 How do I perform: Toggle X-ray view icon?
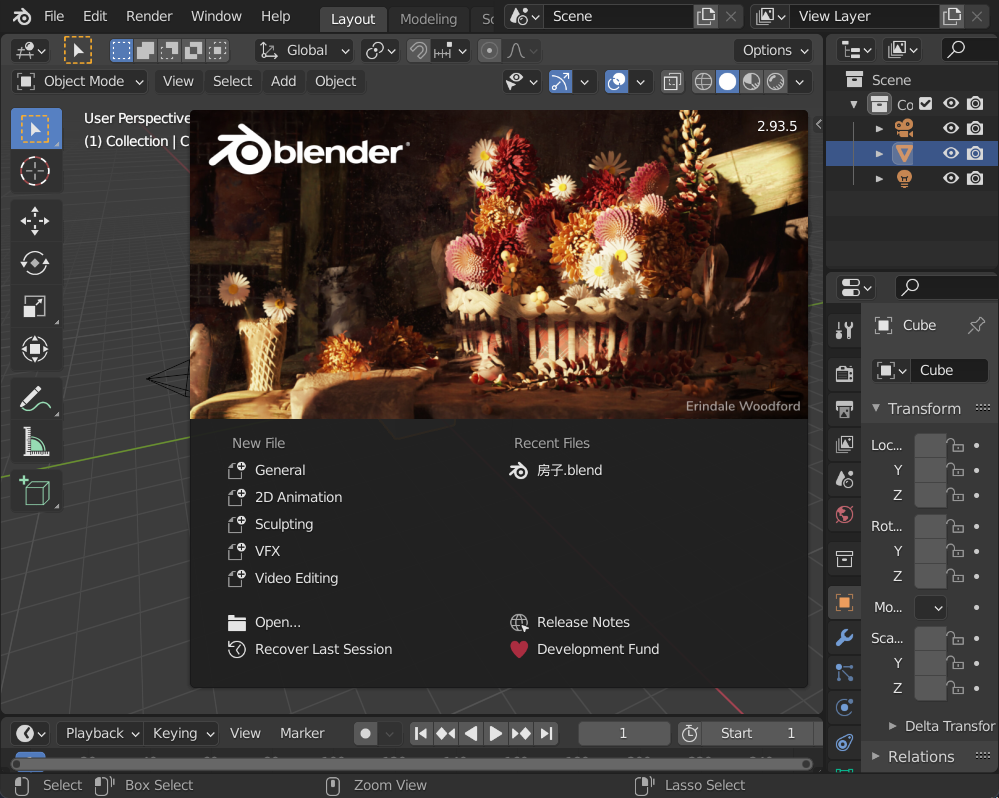pos(672,82)
